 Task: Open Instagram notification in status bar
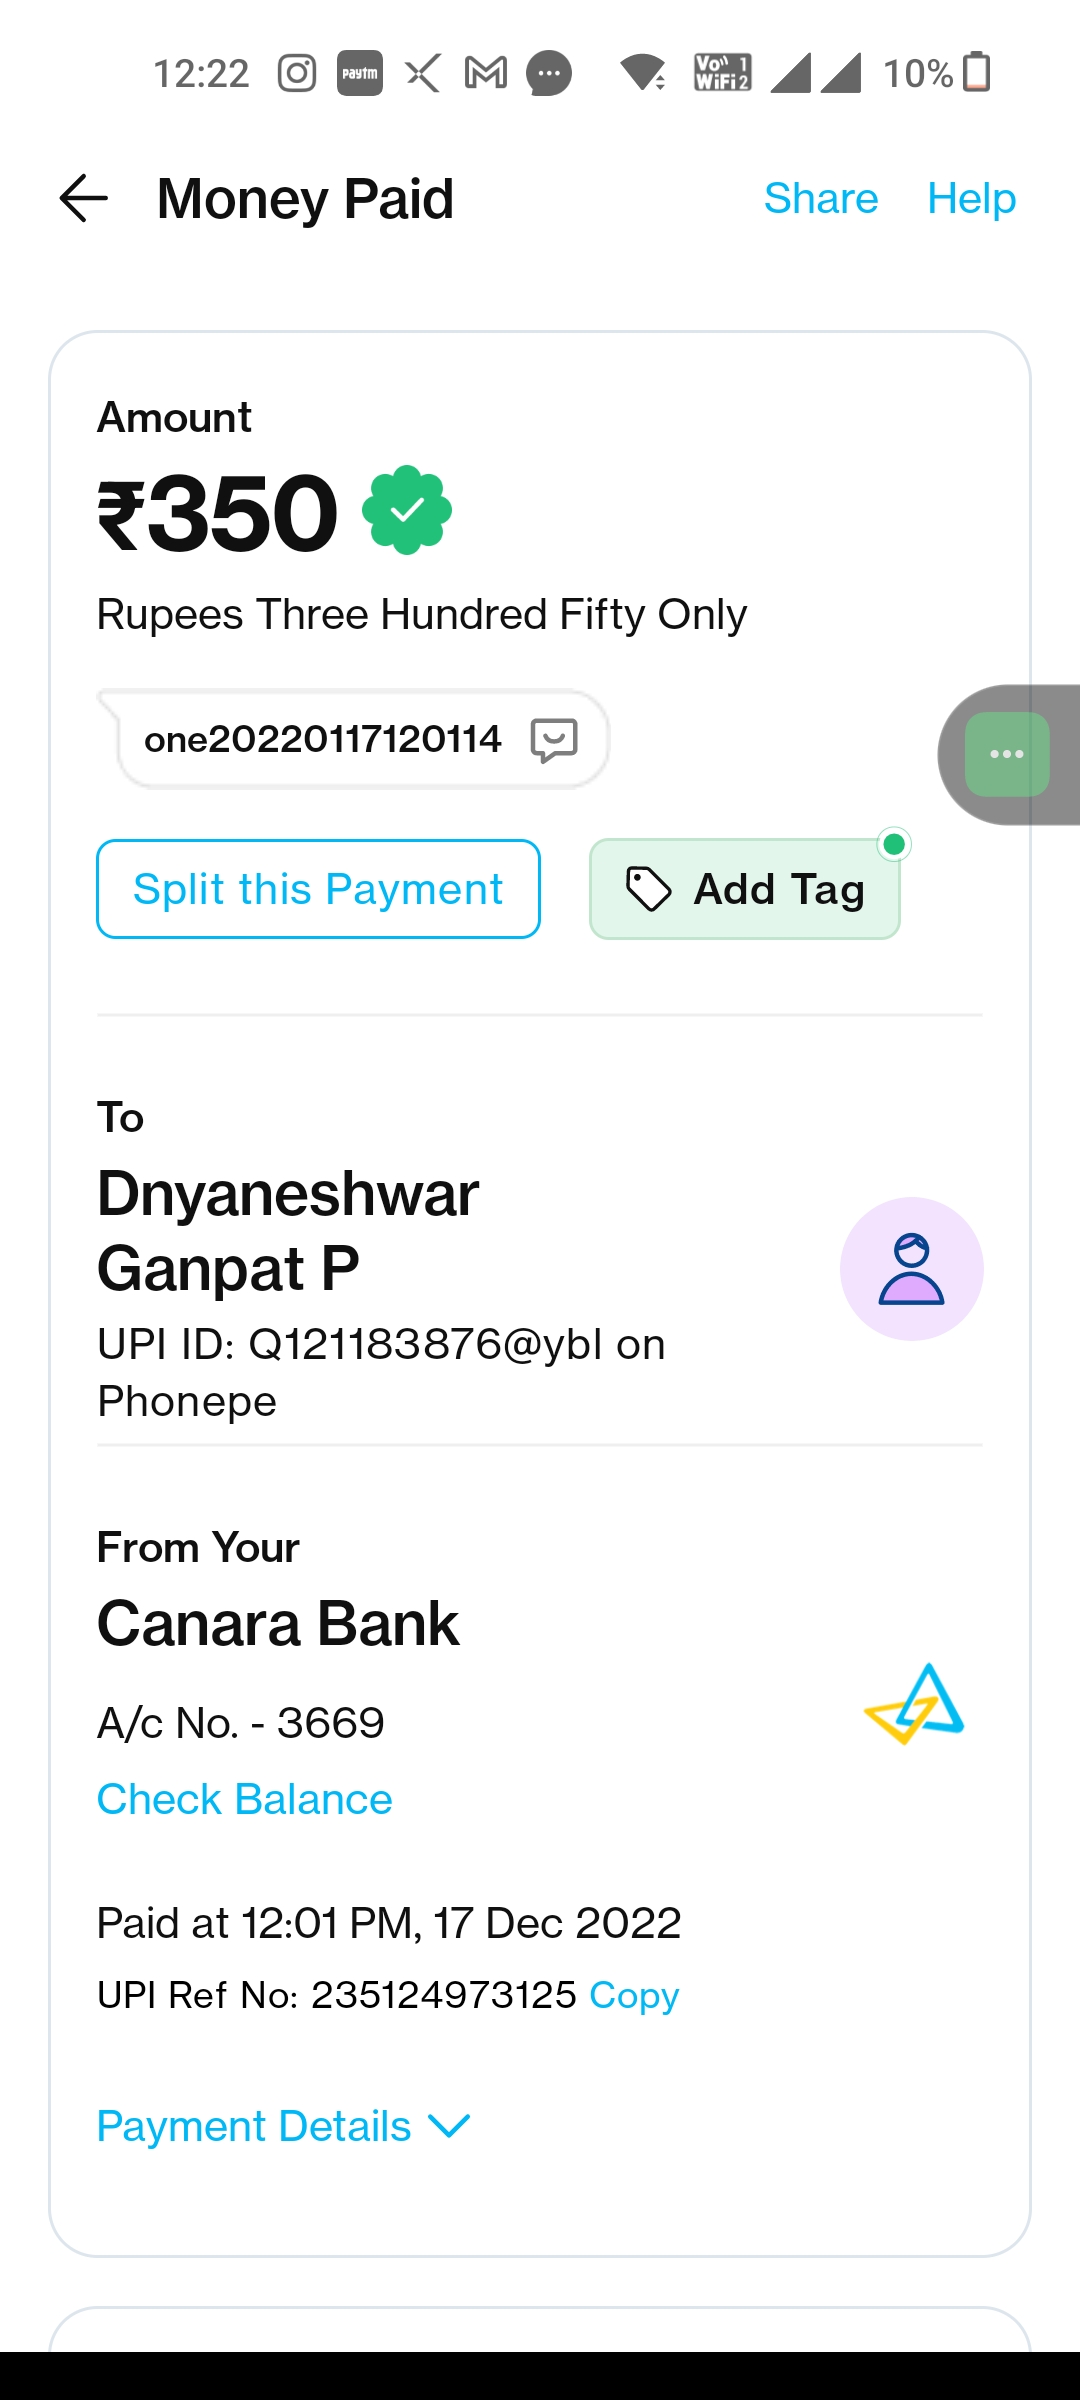[297, 73]
